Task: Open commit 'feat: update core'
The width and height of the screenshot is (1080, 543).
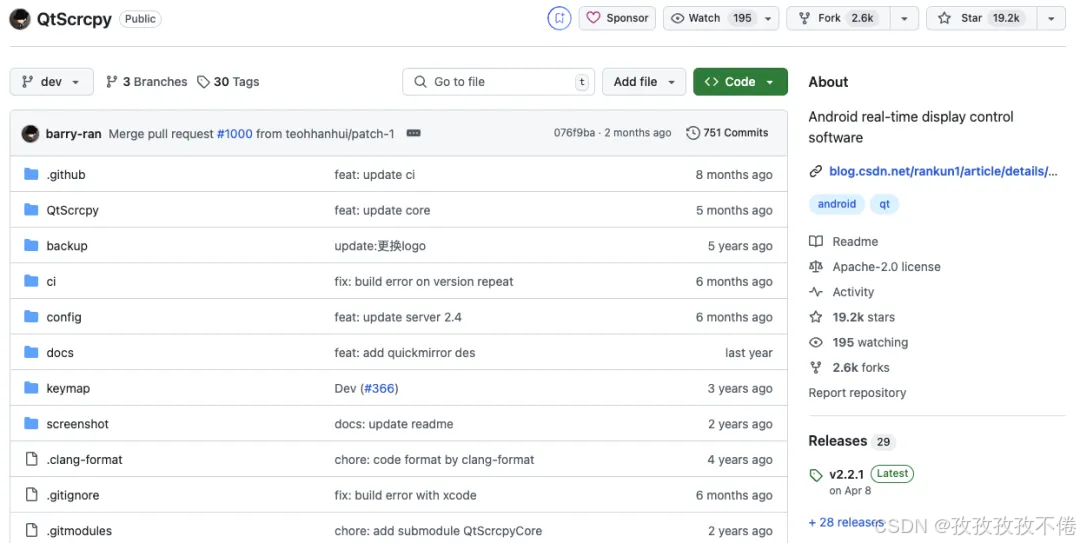Action: [x=382, y=211]
